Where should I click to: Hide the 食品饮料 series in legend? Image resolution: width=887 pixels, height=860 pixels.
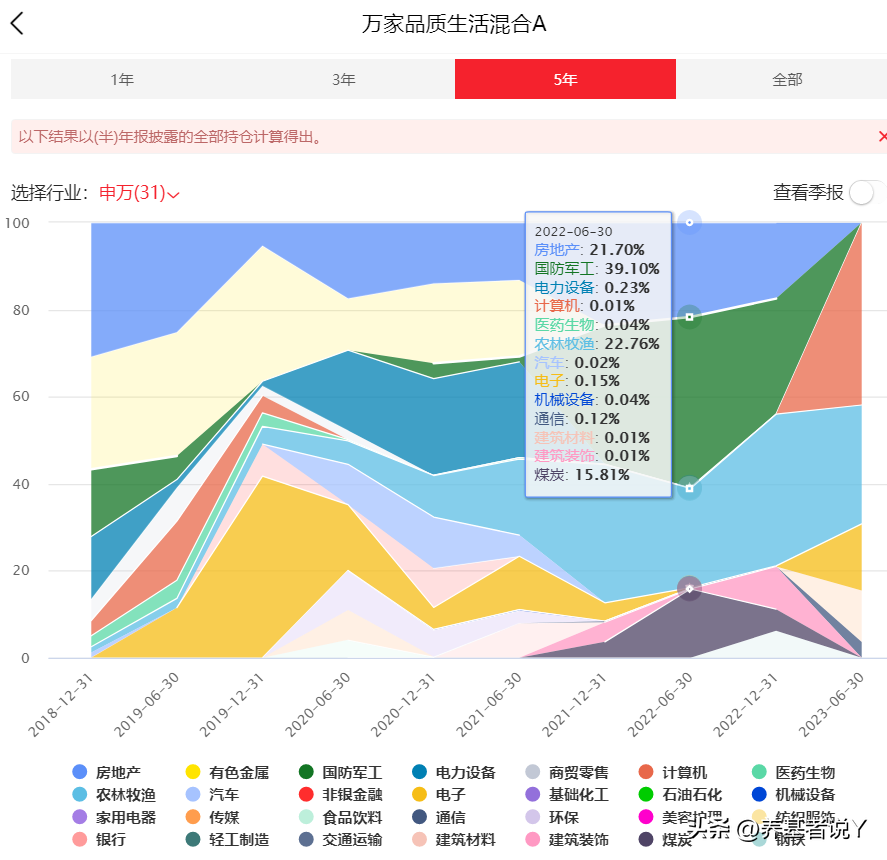pos(341,818)
